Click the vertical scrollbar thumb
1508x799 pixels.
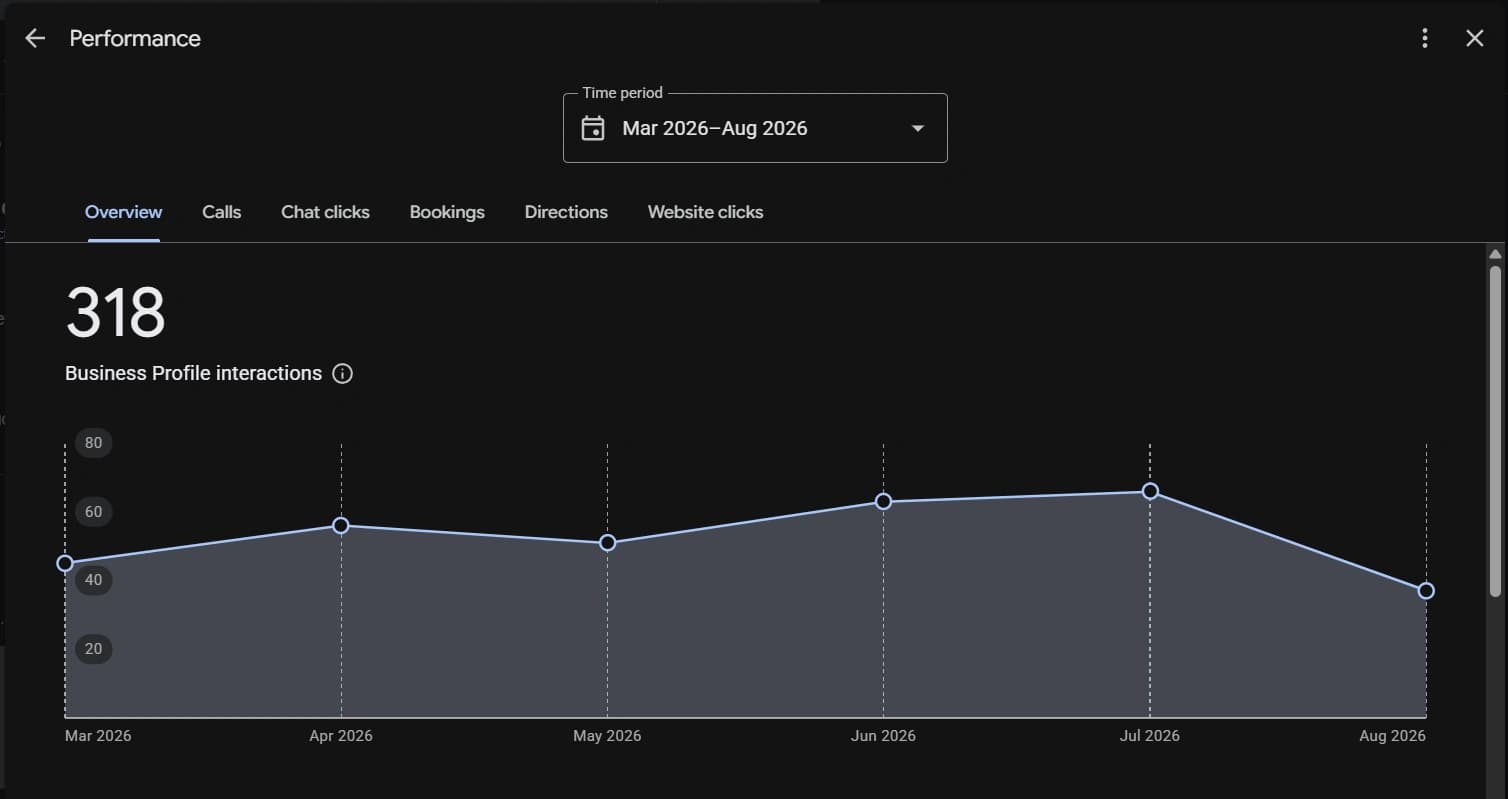click(x=1495, y=431)
